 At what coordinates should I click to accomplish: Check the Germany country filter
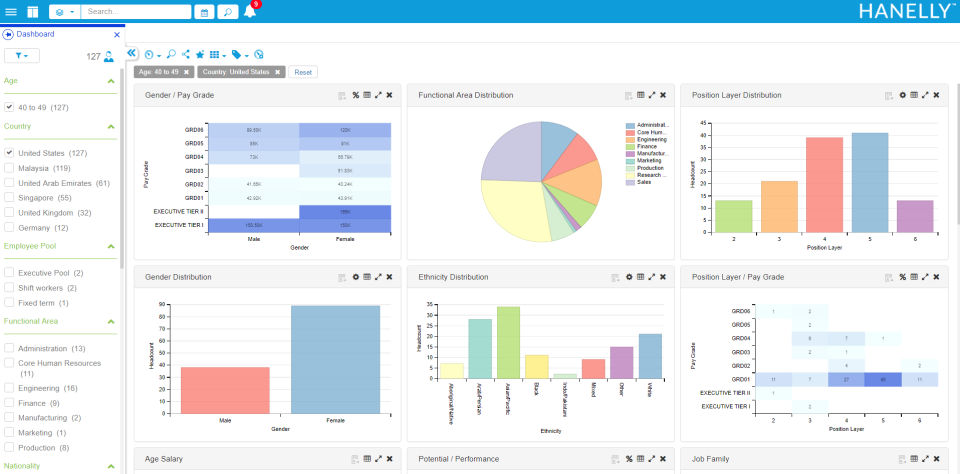[x=9, y=227]
